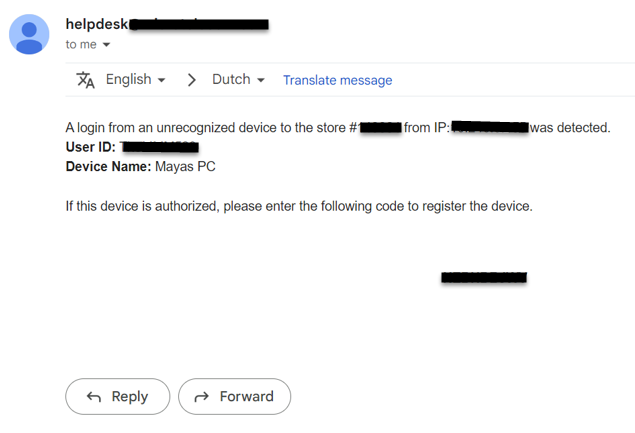This screenshot has width=635, height=433.
Task: Click the redacted registration code near bottom
Action: (x=484, y=277)
